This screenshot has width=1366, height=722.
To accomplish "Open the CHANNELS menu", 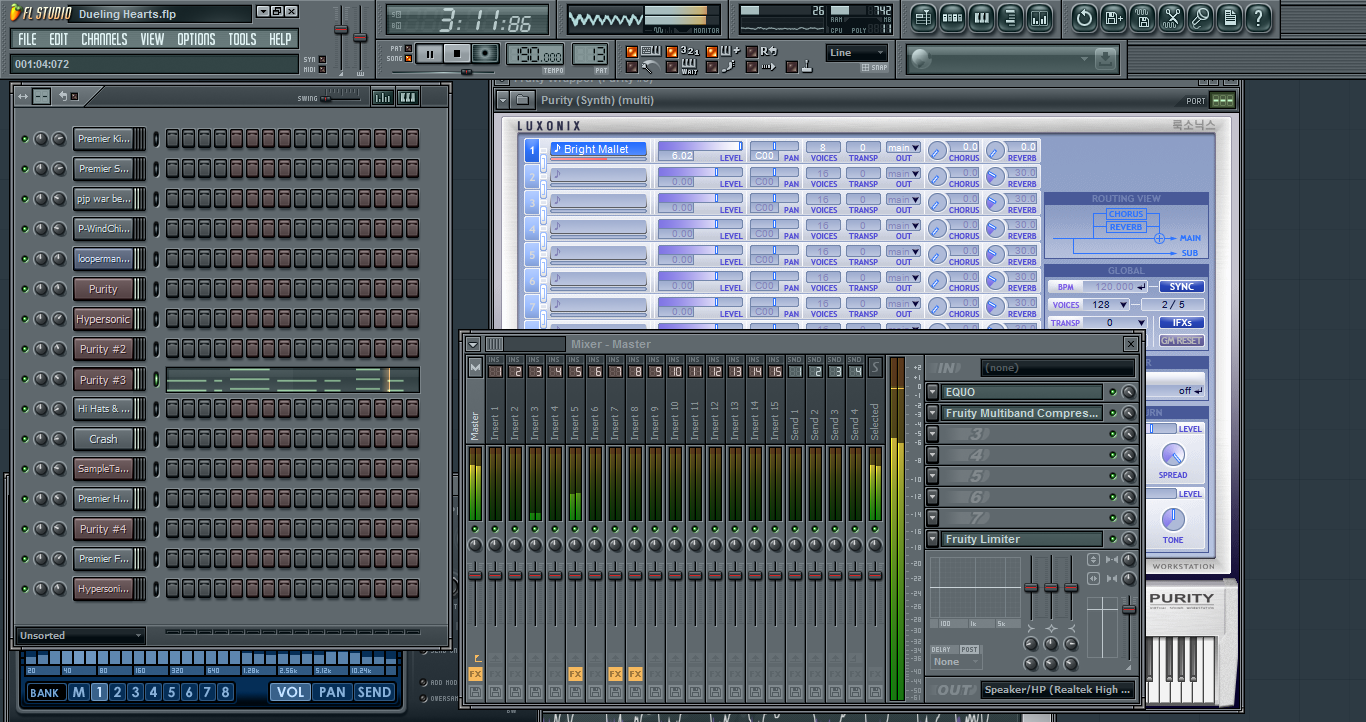I will [104, 39].
